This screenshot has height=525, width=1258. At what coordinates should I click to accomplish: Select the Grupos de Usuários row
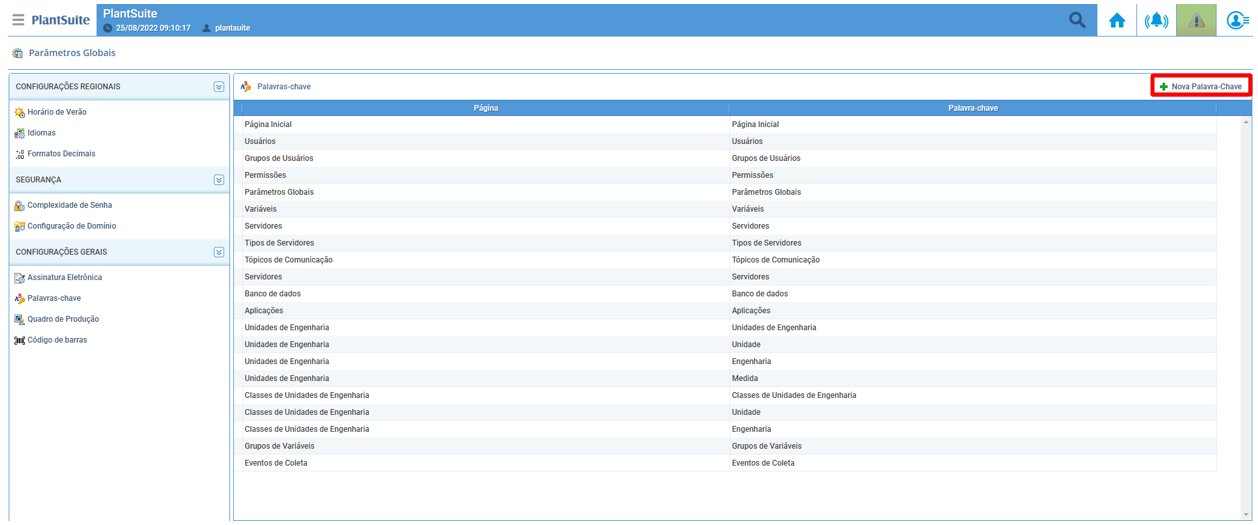point(727,158)
